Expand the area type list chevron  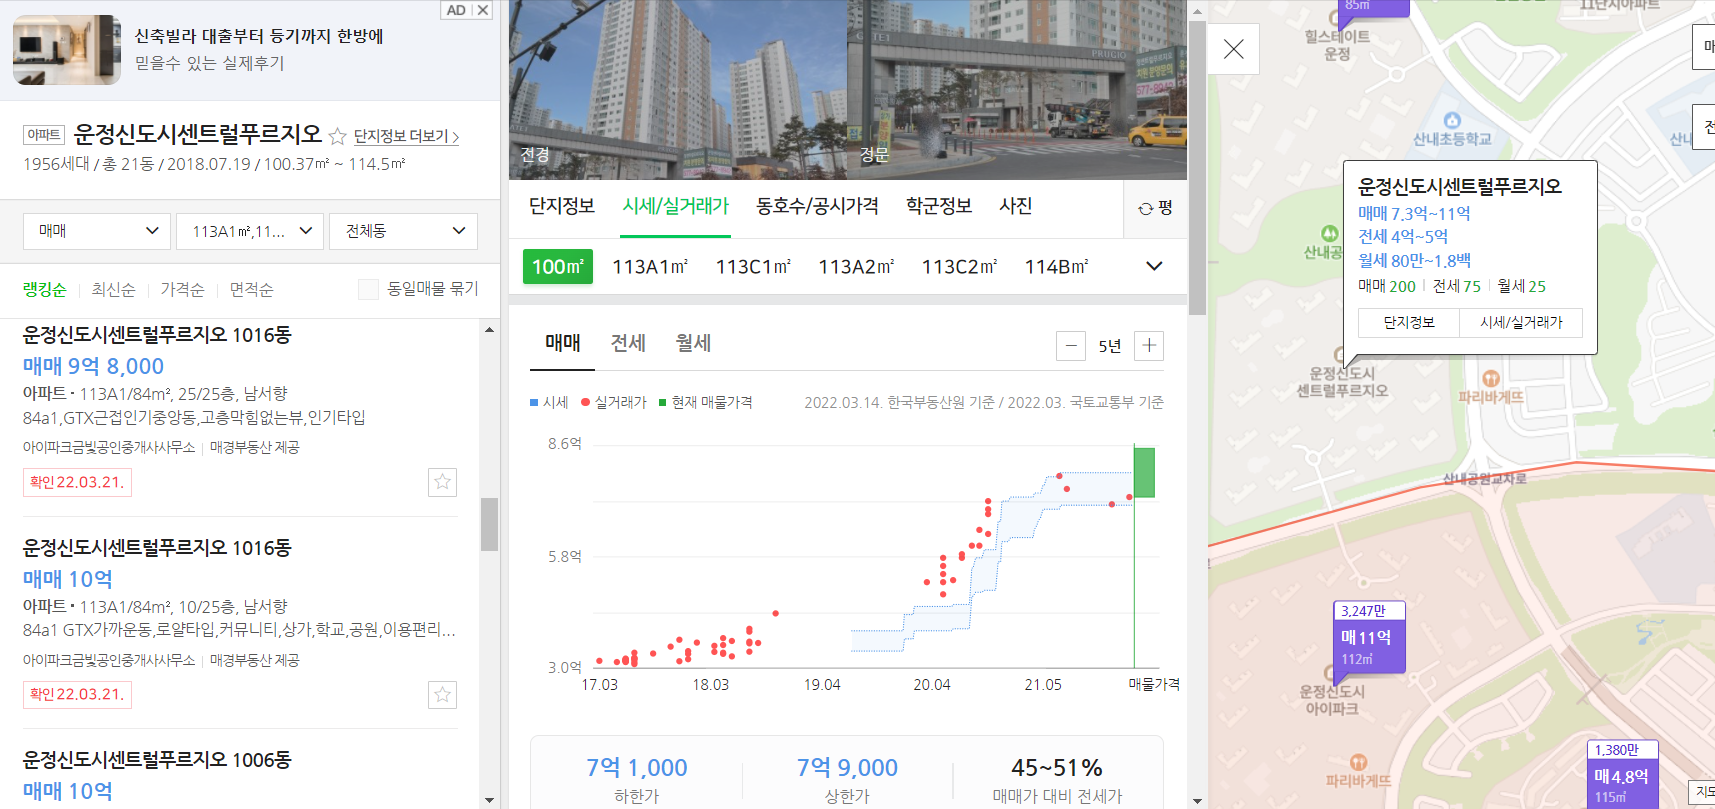[1154, 266]
